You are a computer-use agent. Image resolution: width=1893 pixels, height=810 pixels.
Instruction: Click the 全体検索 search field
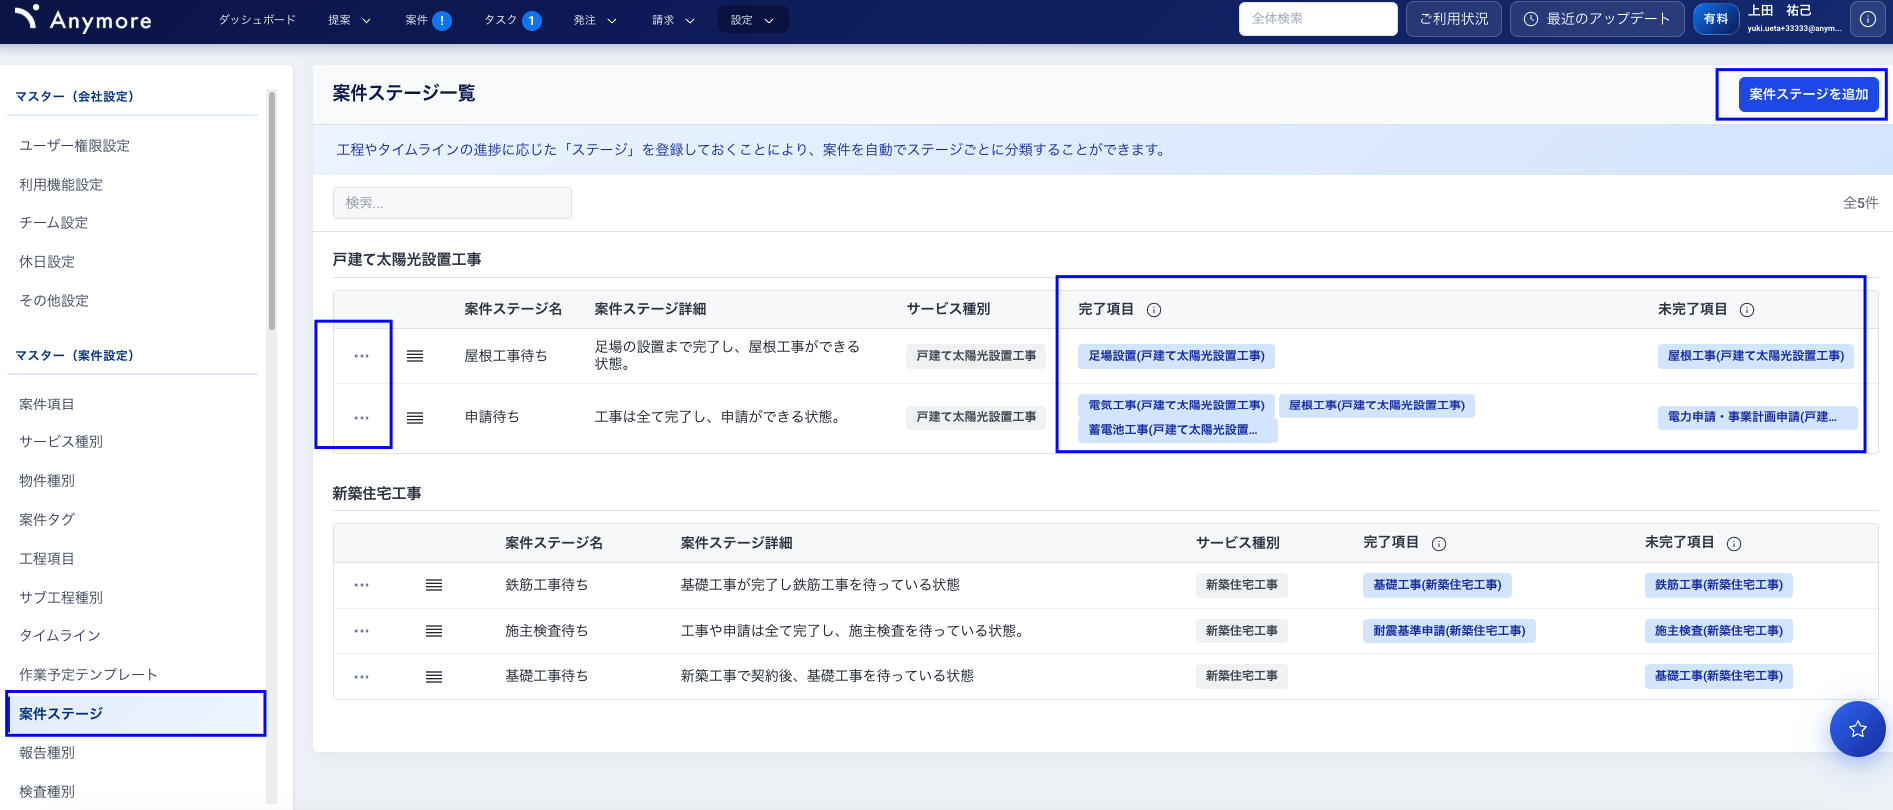[1318, 19]
